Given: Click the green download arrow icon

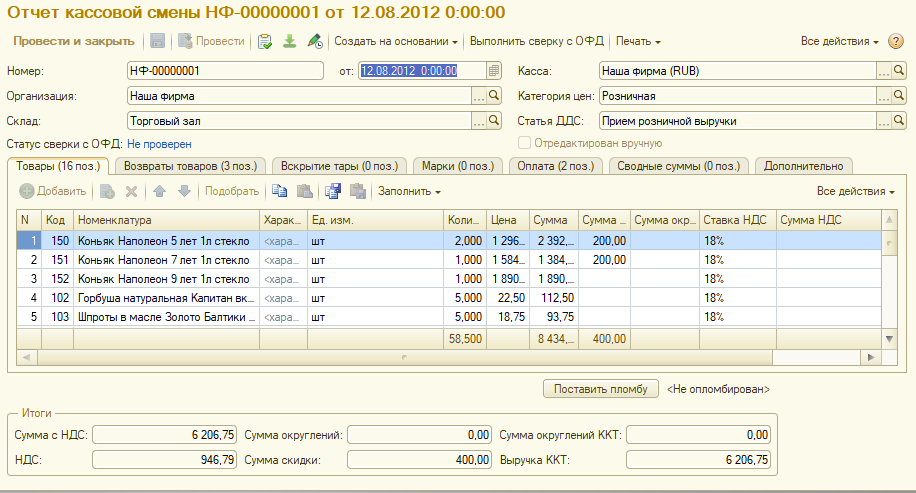Looking at the screenshot, I should [290, 41].
